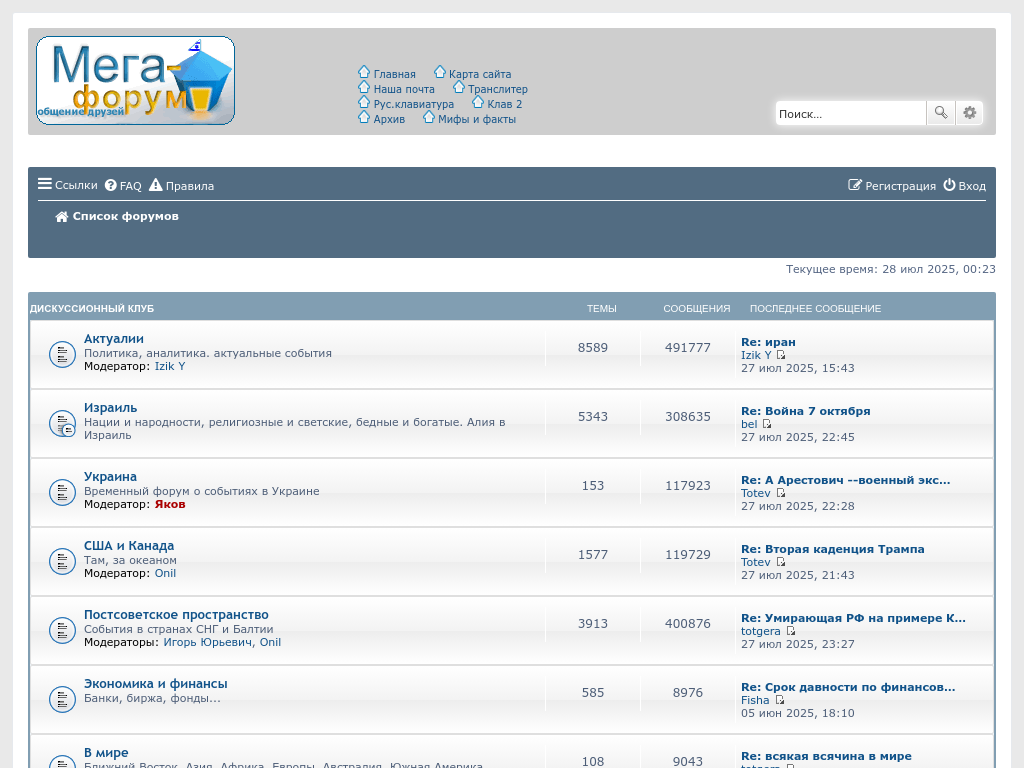
Task: View latest post icon next to Izik Y
Action: 781,355
